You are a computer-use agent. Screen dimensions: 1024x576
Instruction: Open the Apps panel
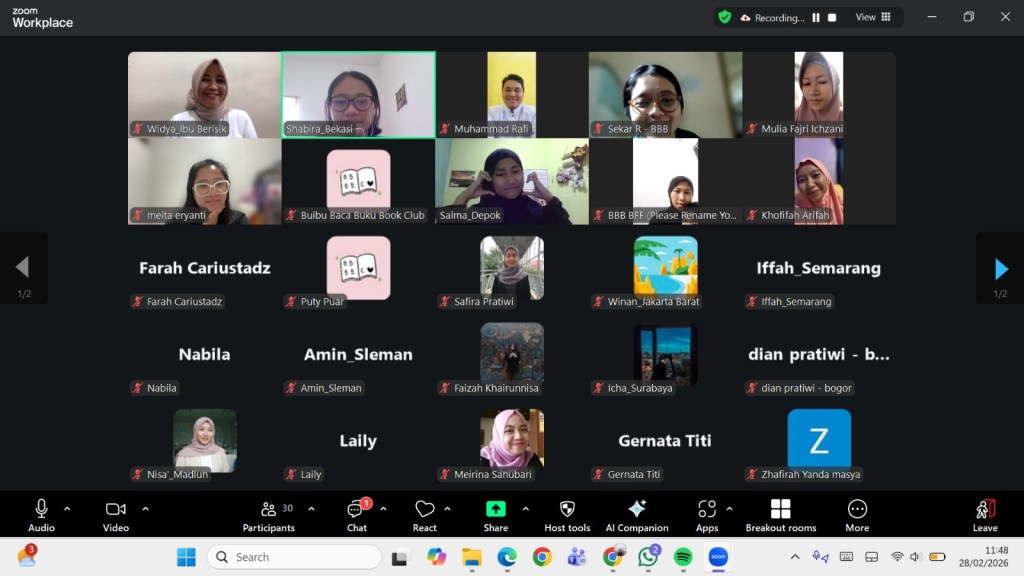707,514
